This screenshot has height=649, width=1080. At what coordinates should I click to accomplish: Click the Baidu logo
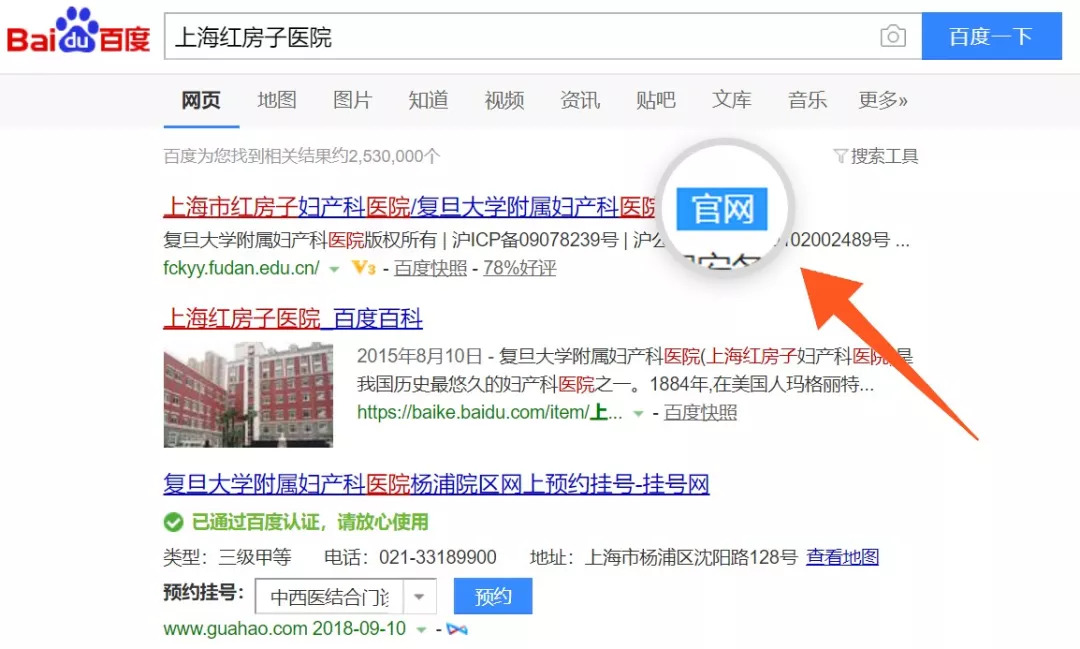pyautogui.click(x=78, y=33)
